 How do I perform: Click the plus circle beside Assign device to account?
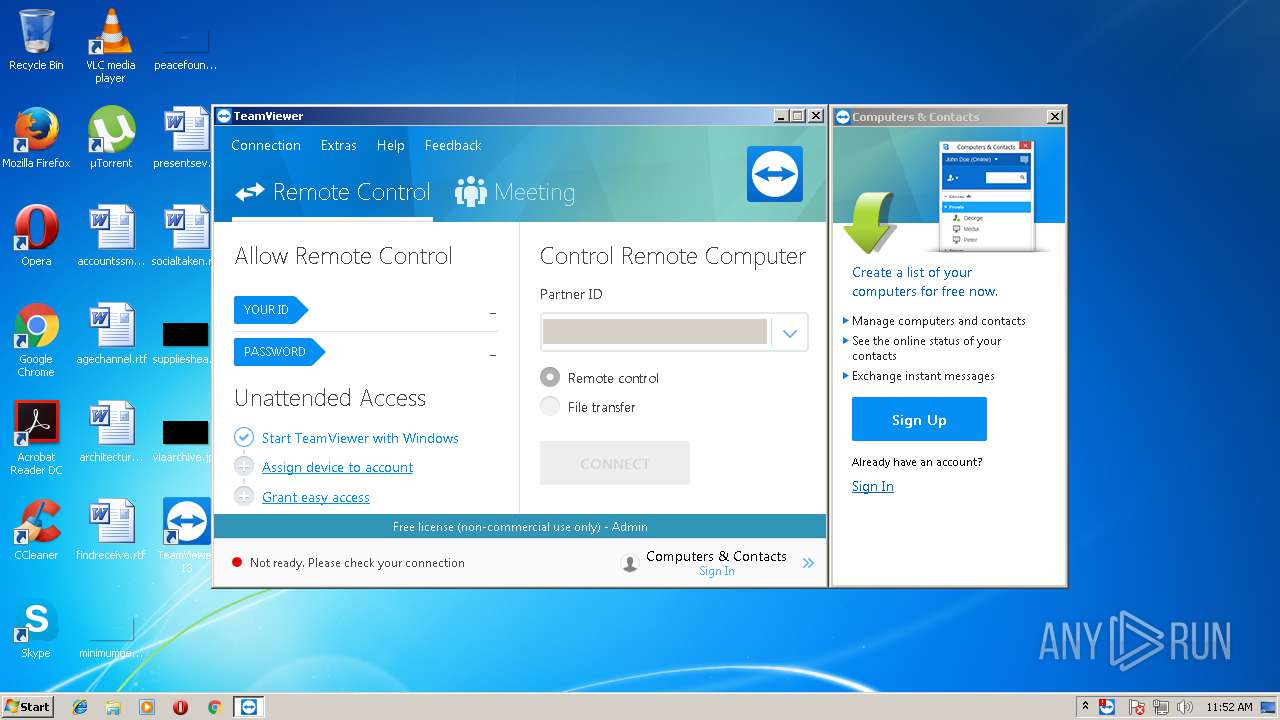(244, 466)
